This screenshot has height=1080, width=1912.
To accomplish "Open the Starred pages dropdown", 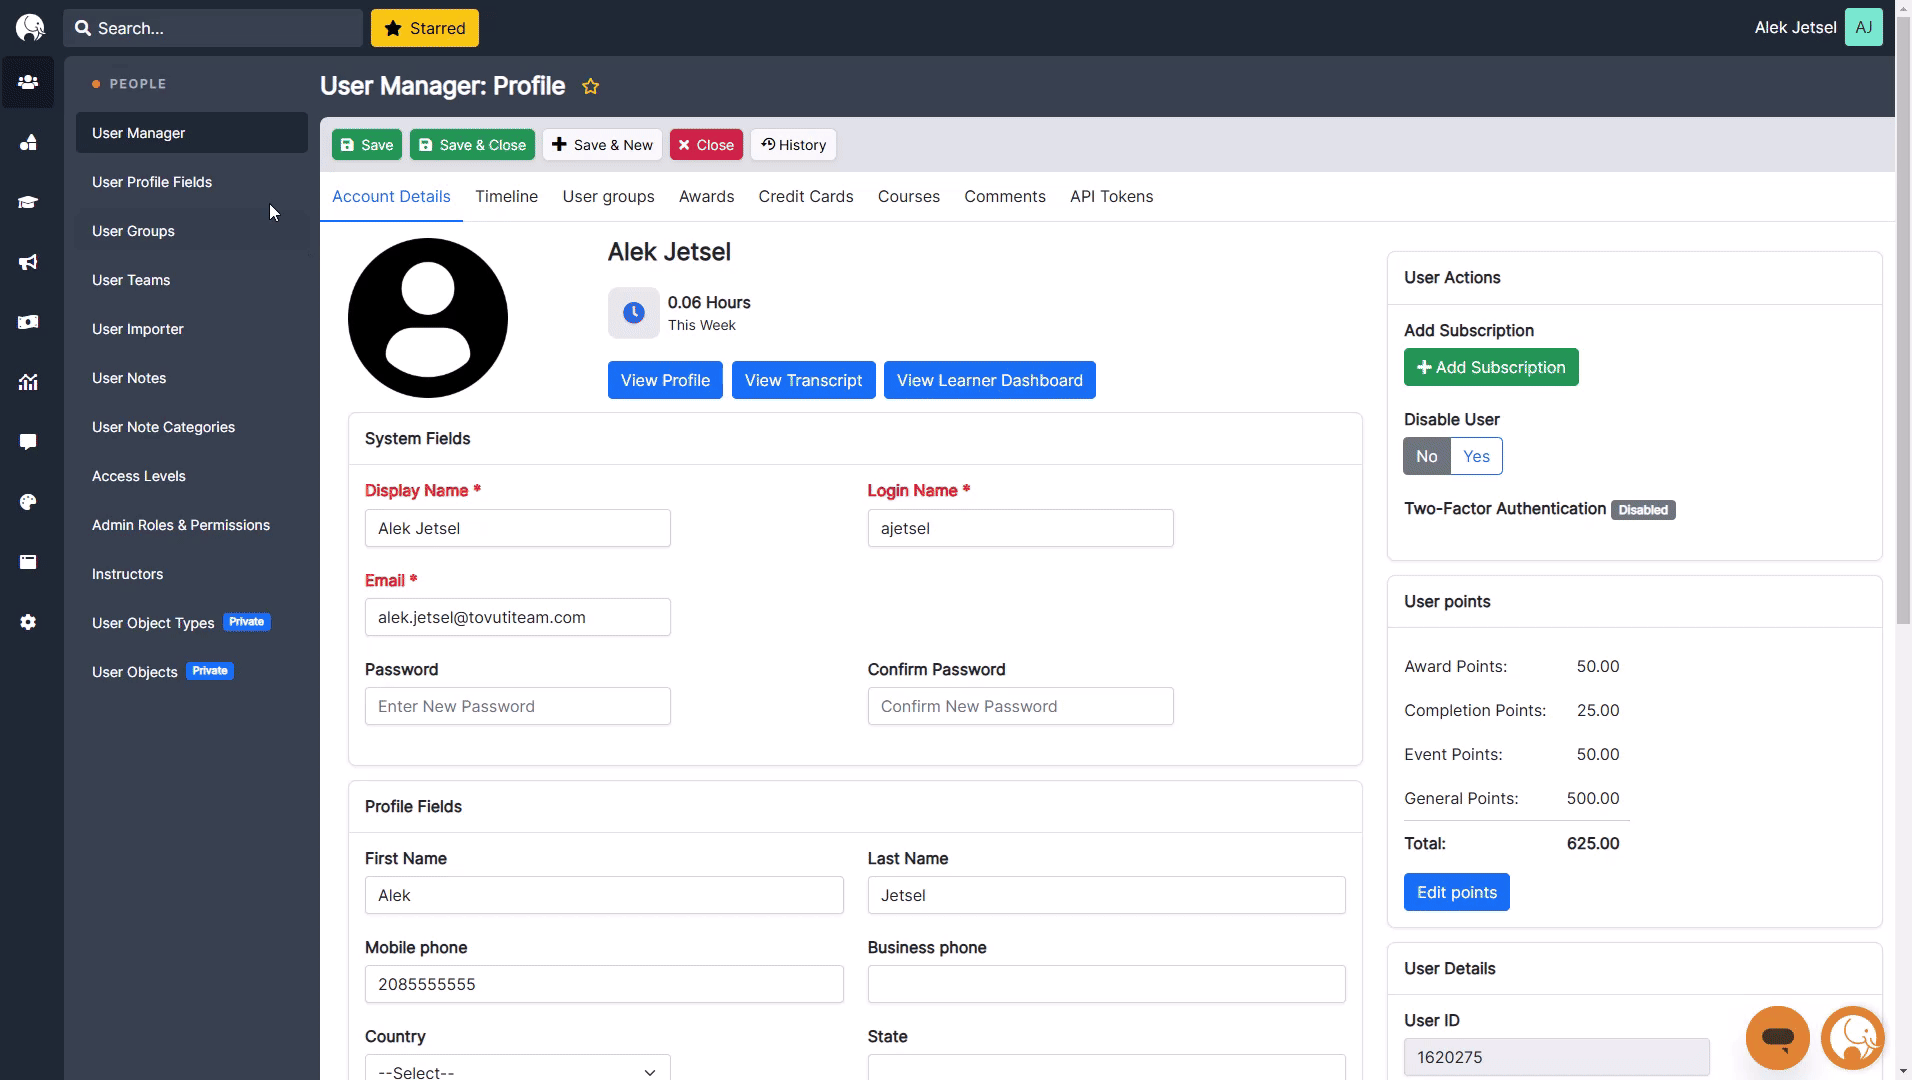I will coord(425,28).
